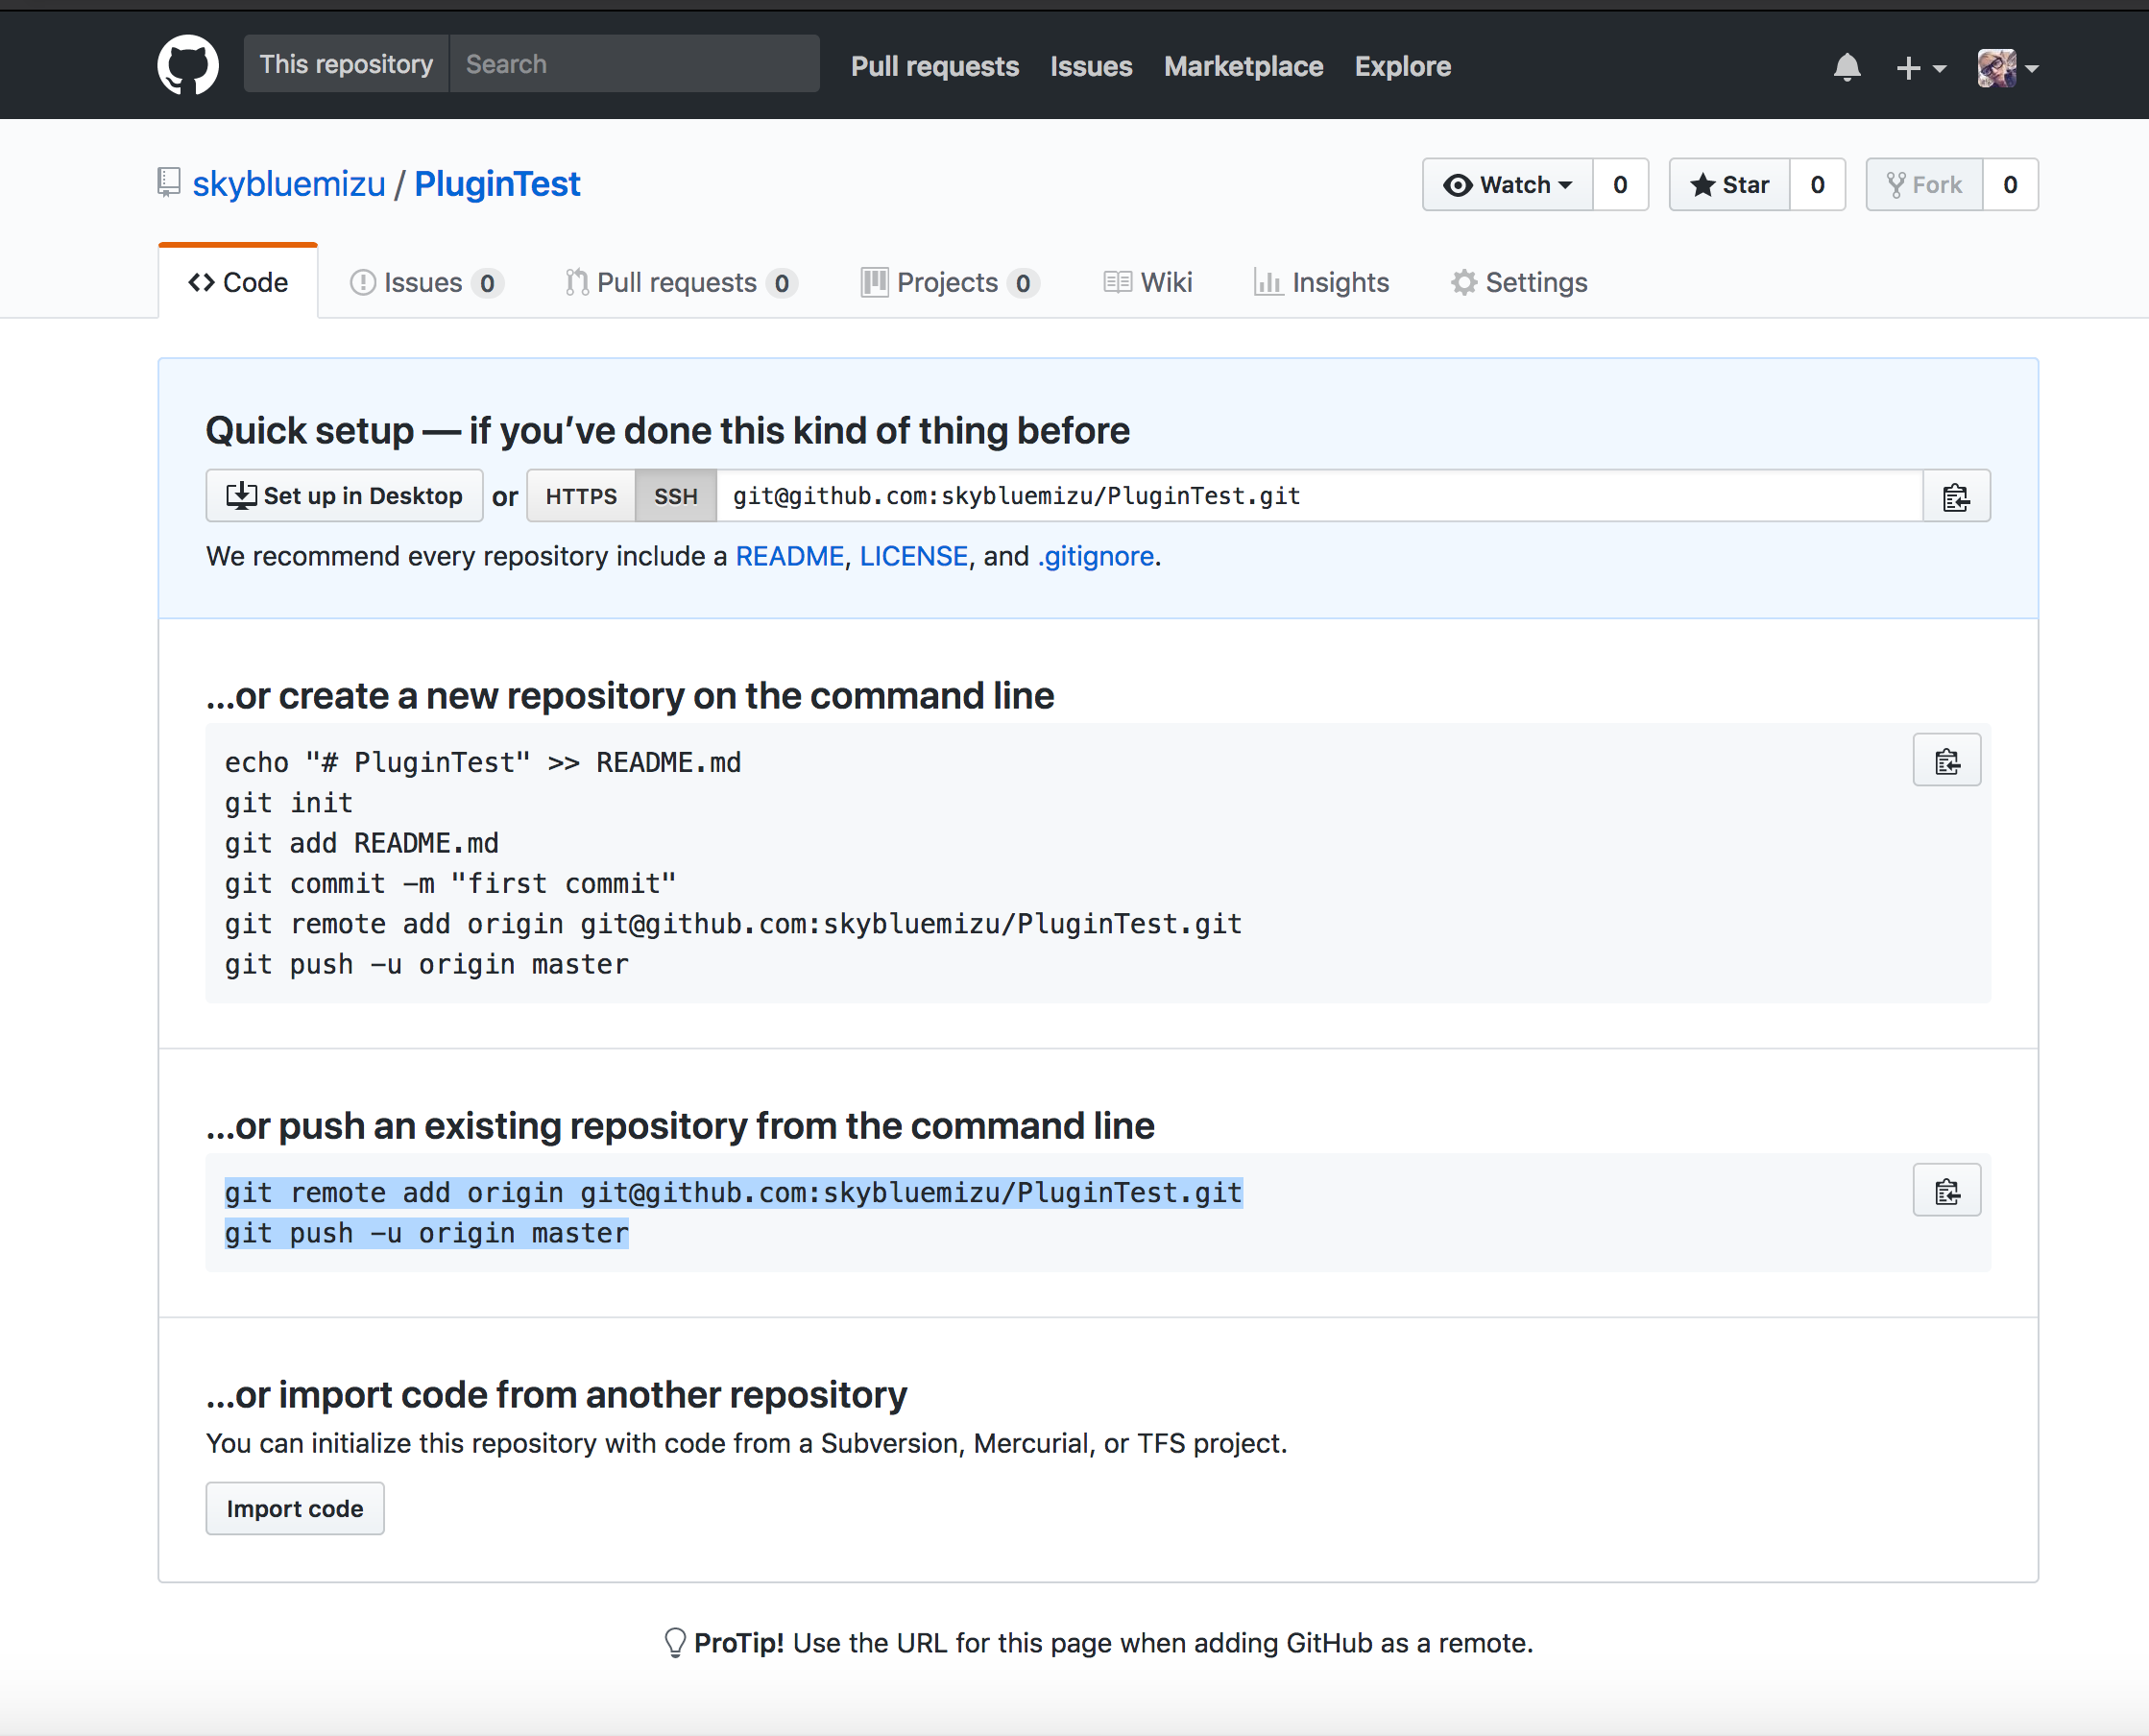Viewport: 2149px width, 1736px height.
Task: Click the add new repository dropdown
Action: tap(1920, 65)
